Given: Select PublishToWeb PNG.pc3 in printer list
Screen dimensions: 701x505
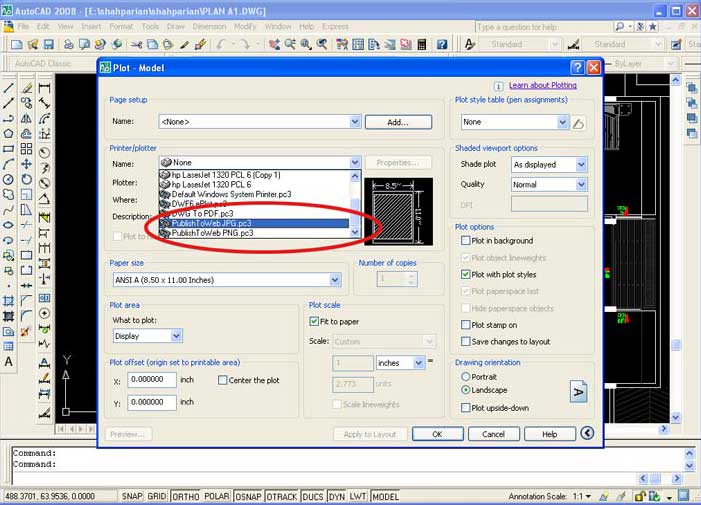Looking at the screenshot, I should (254, 233).
